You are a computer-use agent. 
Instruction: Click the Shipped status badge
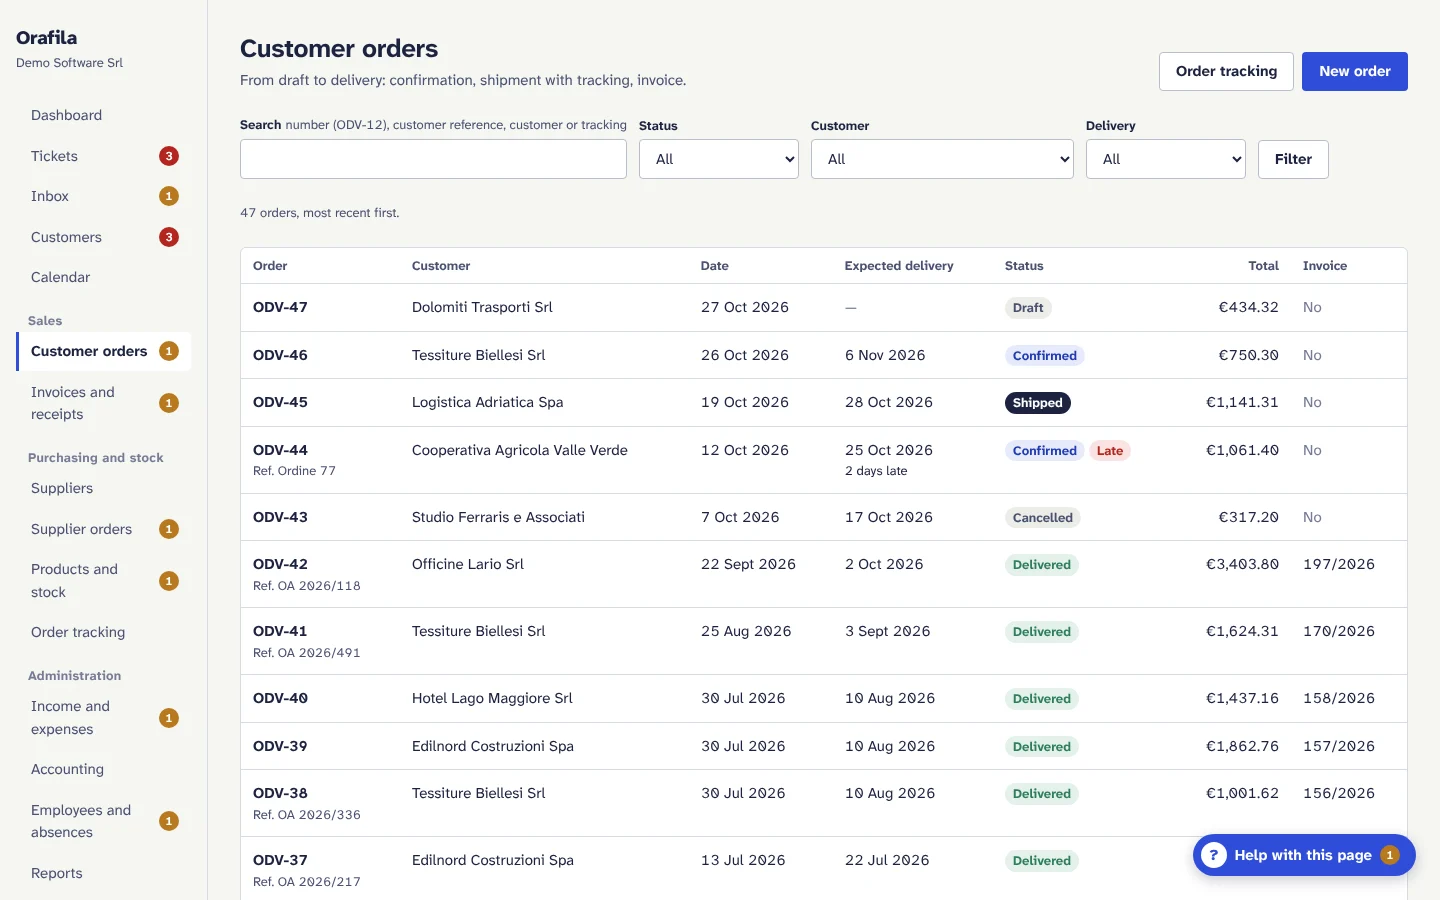[x=1037, y=403]
